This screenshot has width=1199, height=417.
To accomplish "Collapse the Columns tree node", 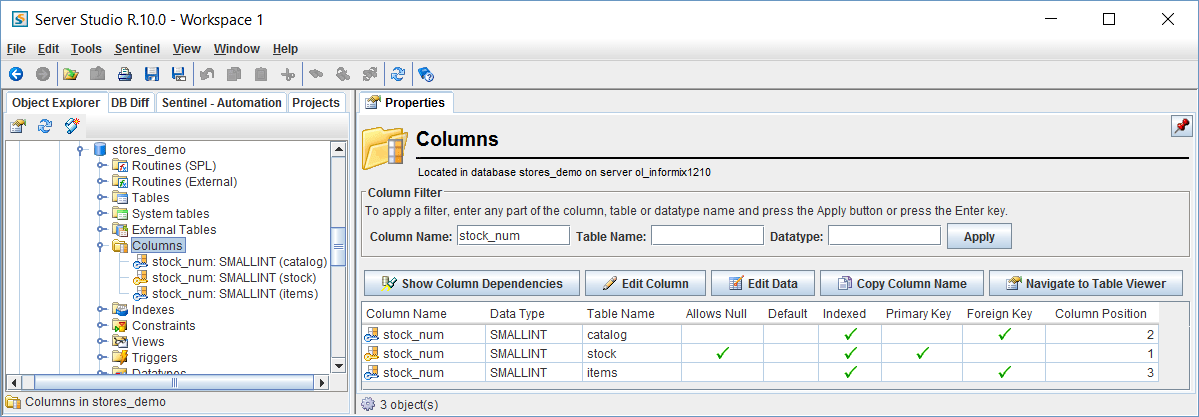I will tap(102, 246).
